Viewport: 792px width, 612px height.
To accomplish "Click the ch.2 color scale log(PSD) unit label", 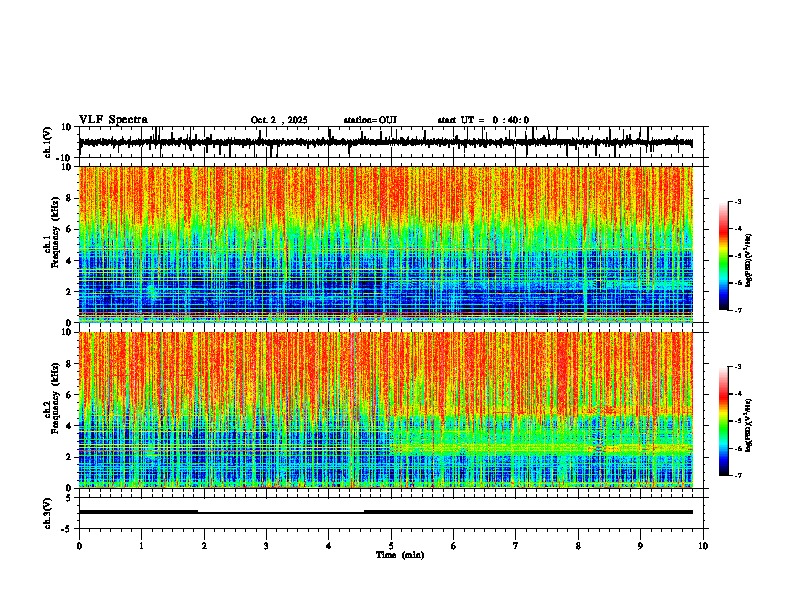I will coord(749,425).
